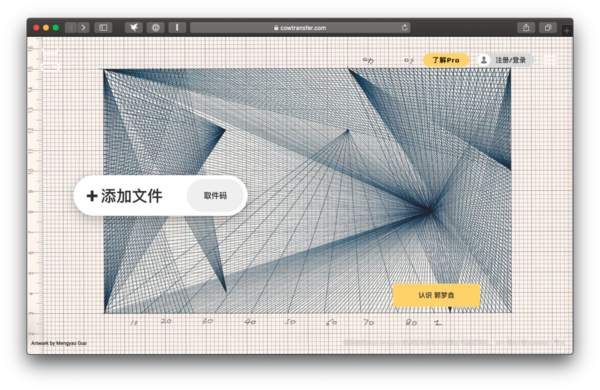The image size is (600, 390).
Task: Open the circular extension icon in toolbar
Action: tap(155, 28)
